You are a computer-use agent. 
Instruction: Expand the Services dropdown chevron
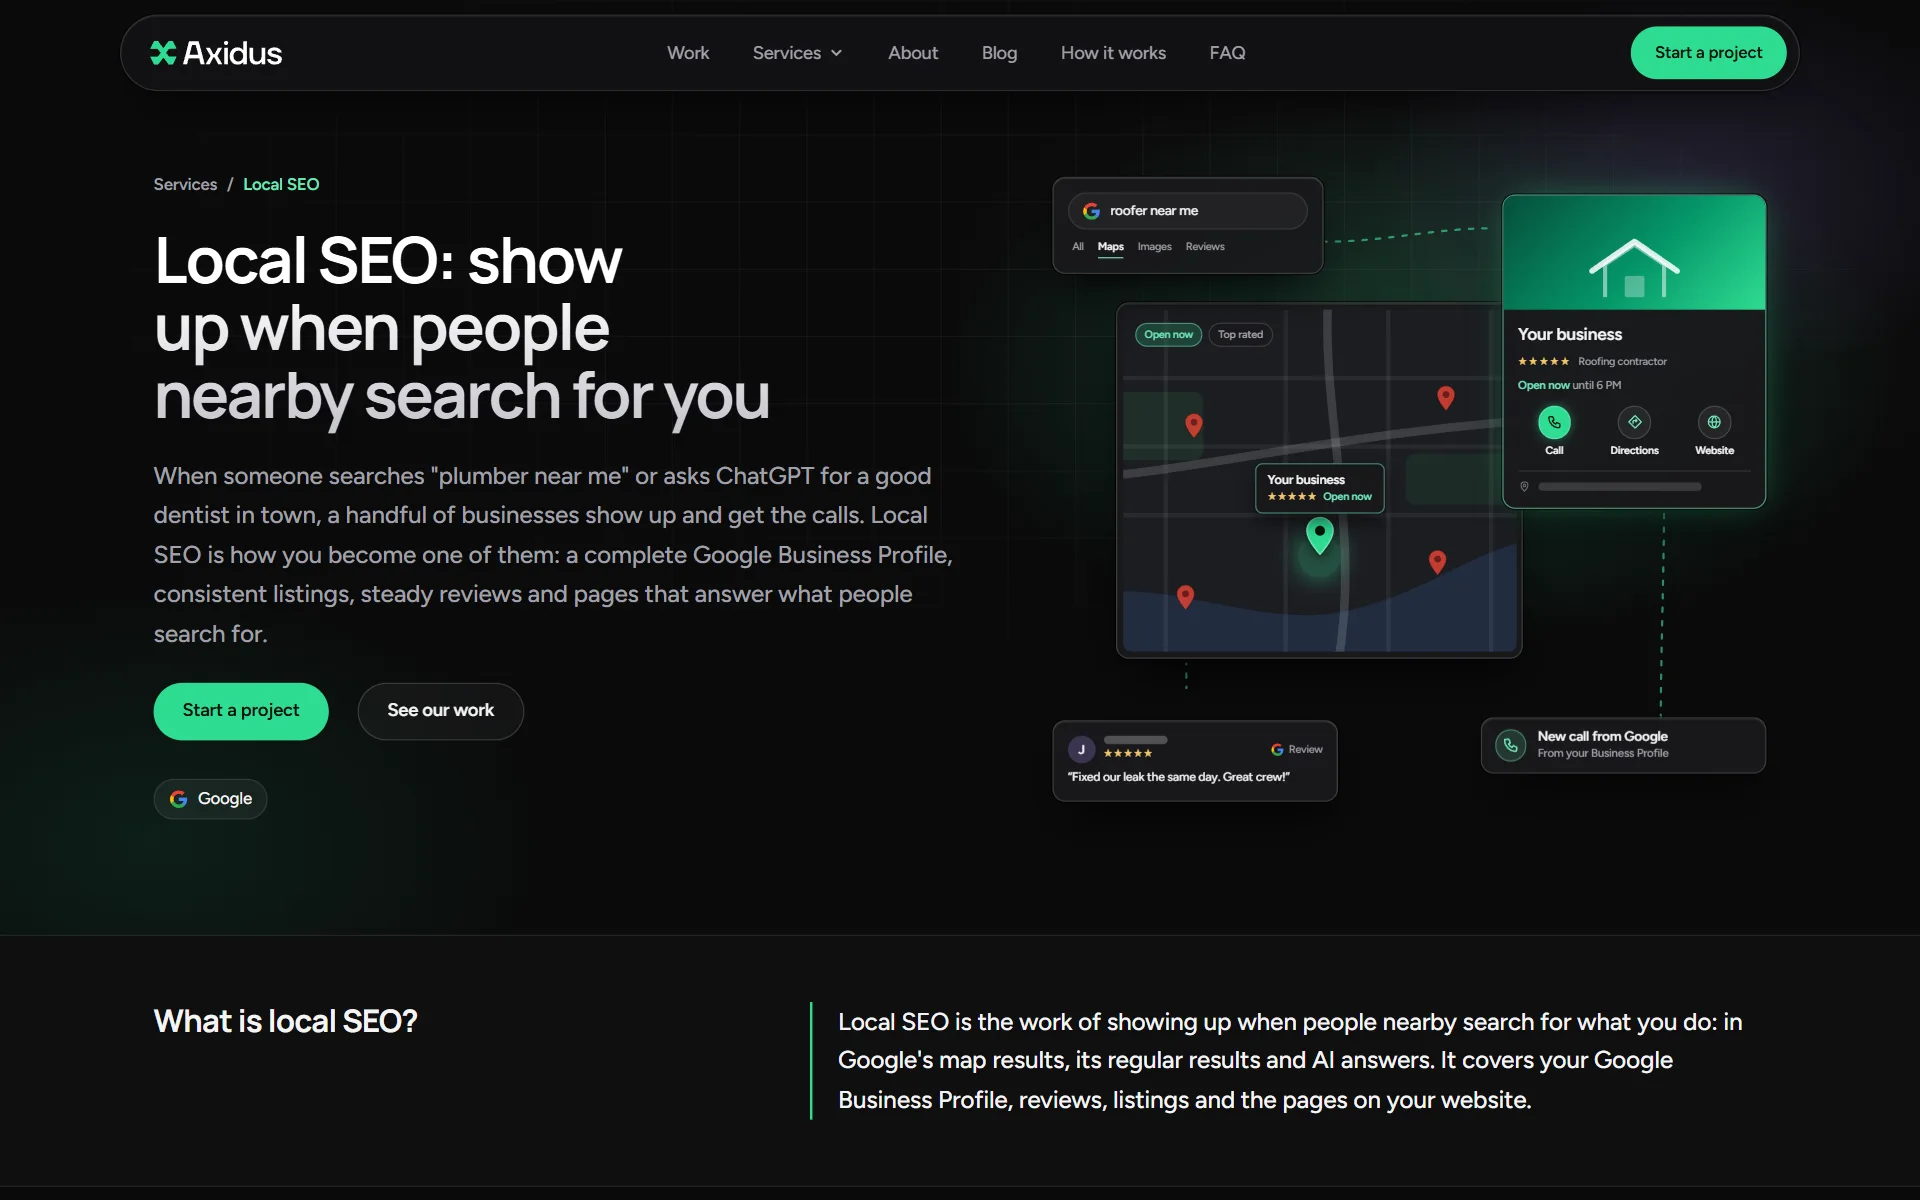coord(837,53)
